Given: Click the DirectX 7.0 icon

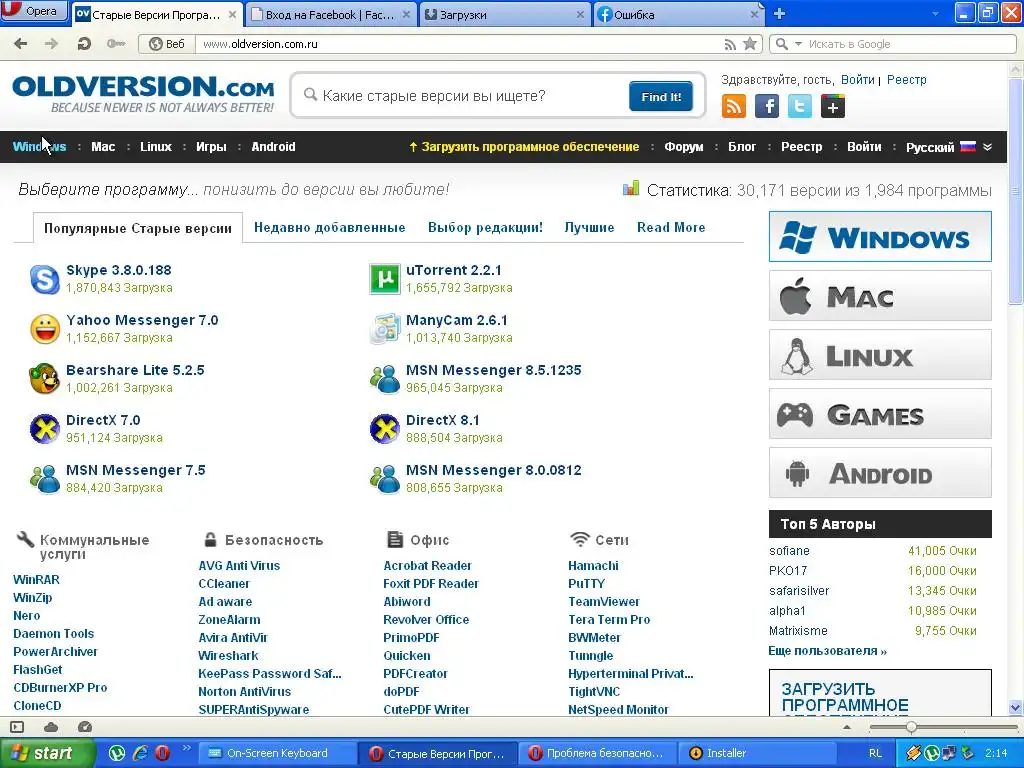Looking at the screenshot, I should point(44,429).
